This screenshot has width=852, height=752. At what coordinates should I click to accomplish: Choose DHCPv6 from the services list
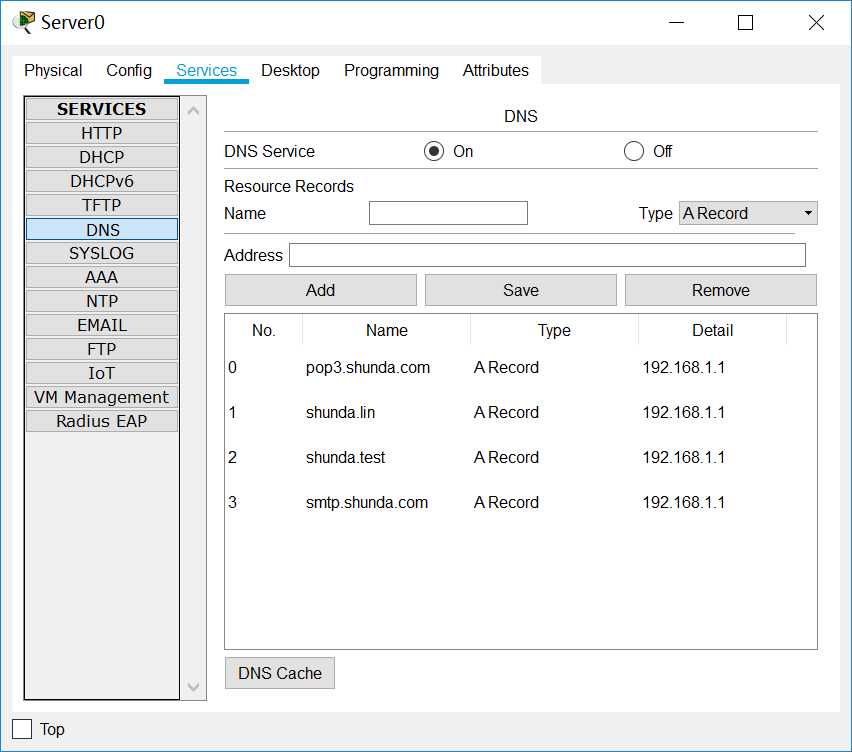pos(102,181)
